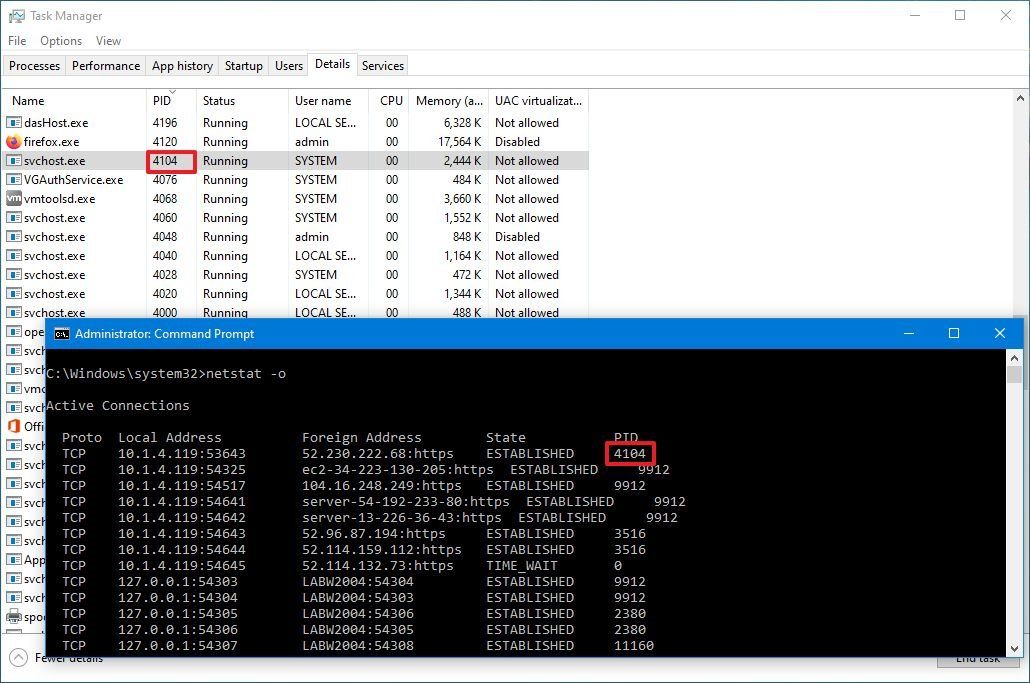The width and height of the screenshot is (1030, 683).
Task: Click the firefox.exe Firefox icon
Action: point(13,141)
